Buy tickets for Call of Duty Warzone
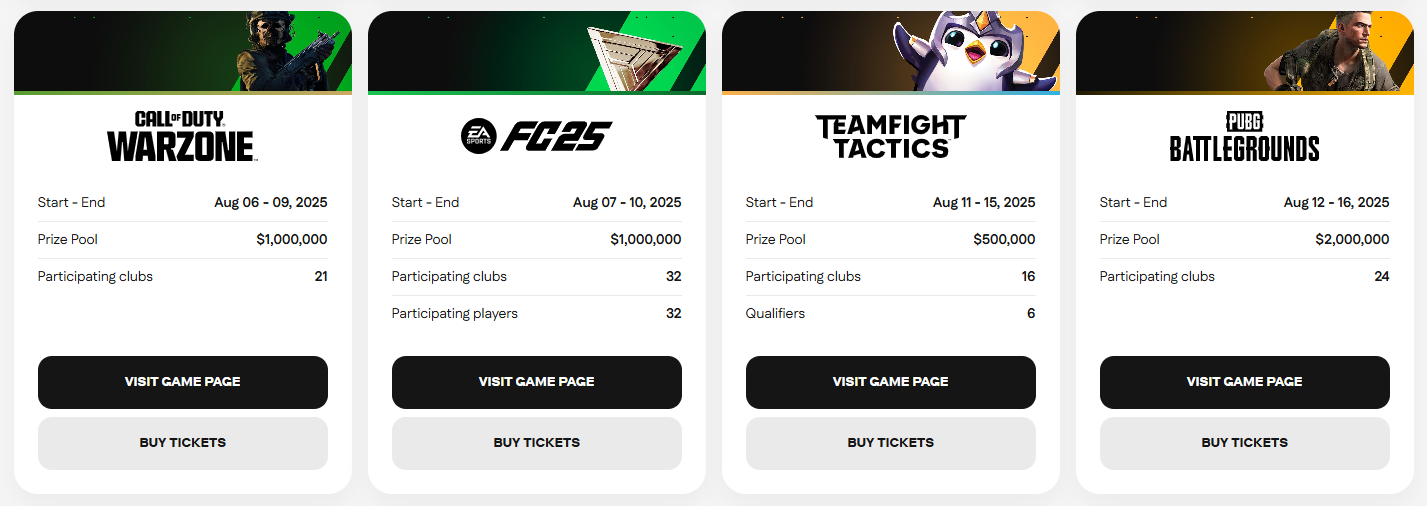The image size is (1427, 506). point(183,443)
